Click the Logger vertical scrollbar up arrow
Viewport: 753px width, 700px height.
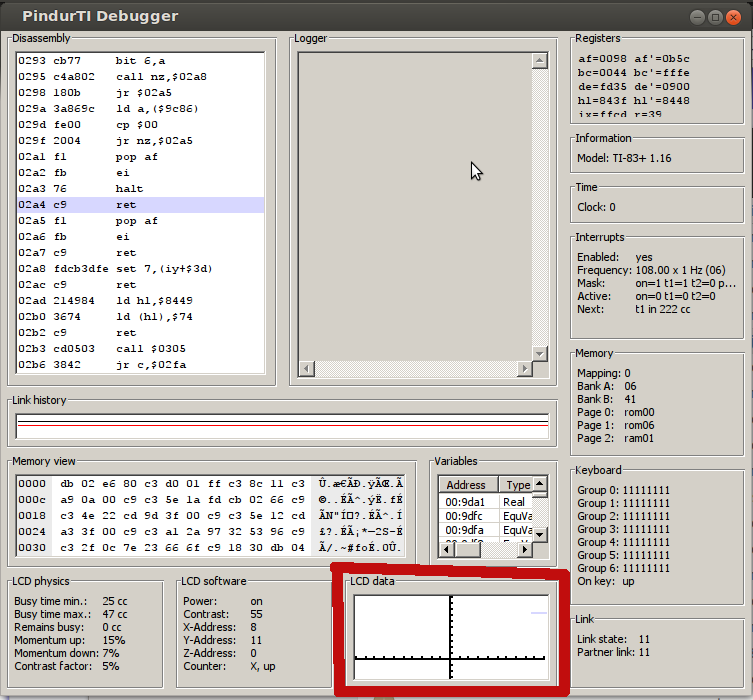[540, 61]
